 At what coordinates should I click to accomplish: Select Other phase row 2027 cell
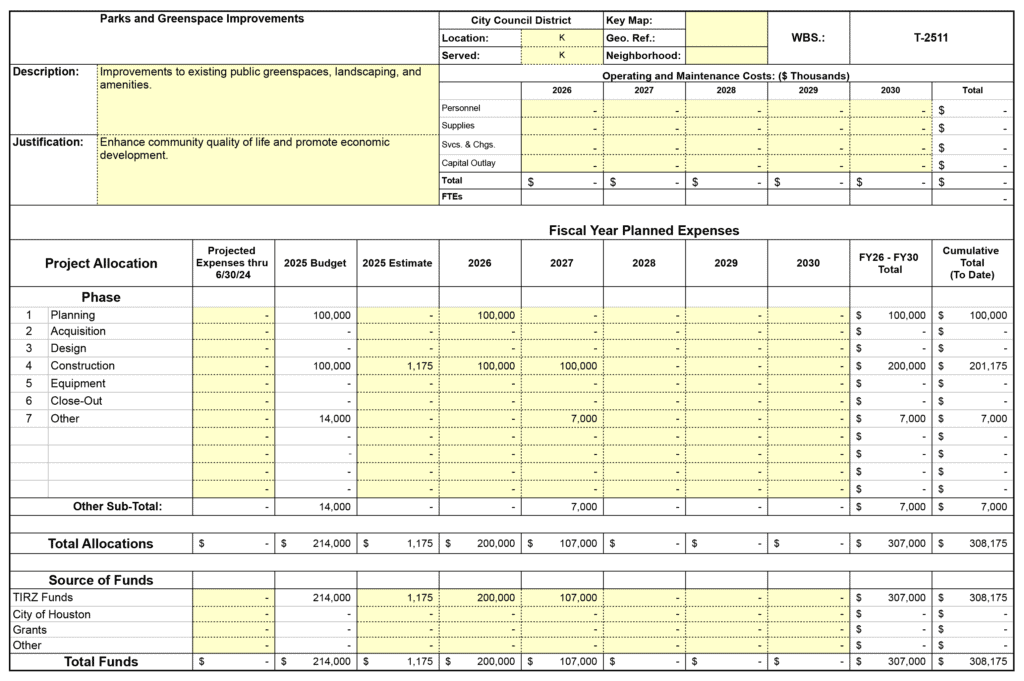click(x=561, y=418)
